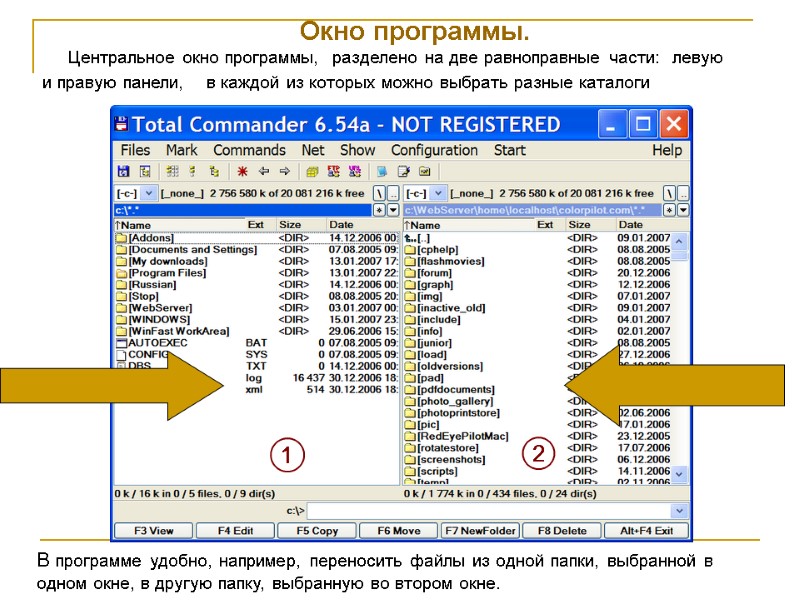Select the [WINDOWS] folder row

click(257, 319)
